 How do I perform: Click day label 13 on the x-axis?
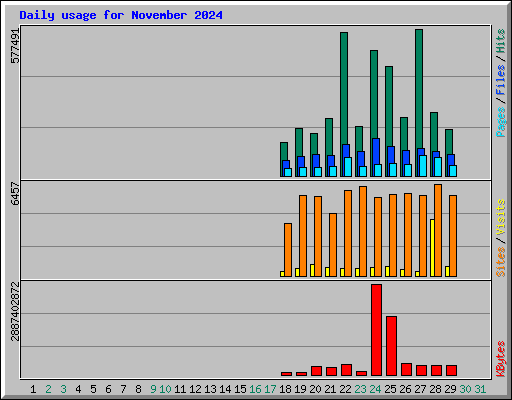click(210, 389)
